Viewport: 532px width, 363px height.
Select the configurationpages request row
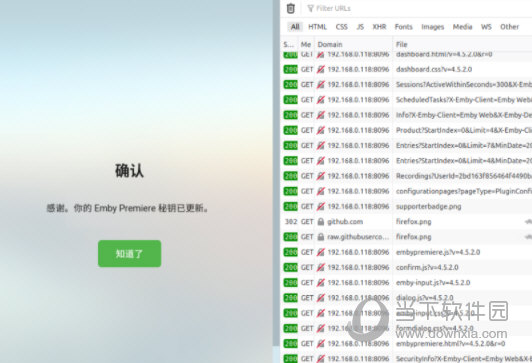click(x=406, y=191)
